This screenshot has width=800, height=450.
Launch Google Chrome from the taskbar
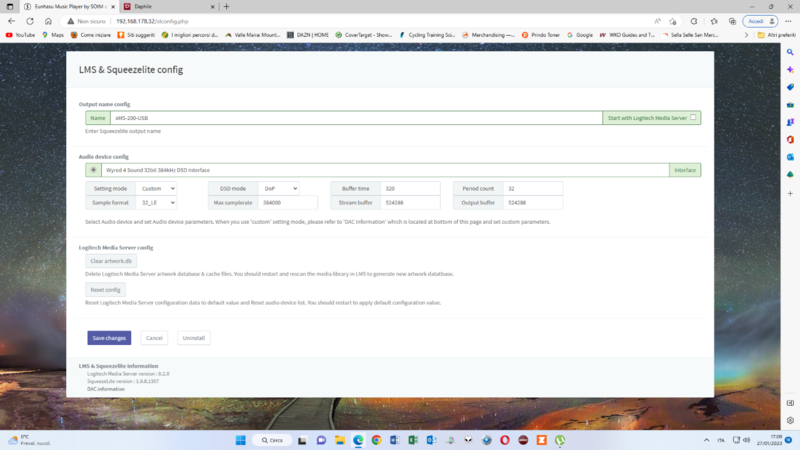pos(376,440)
